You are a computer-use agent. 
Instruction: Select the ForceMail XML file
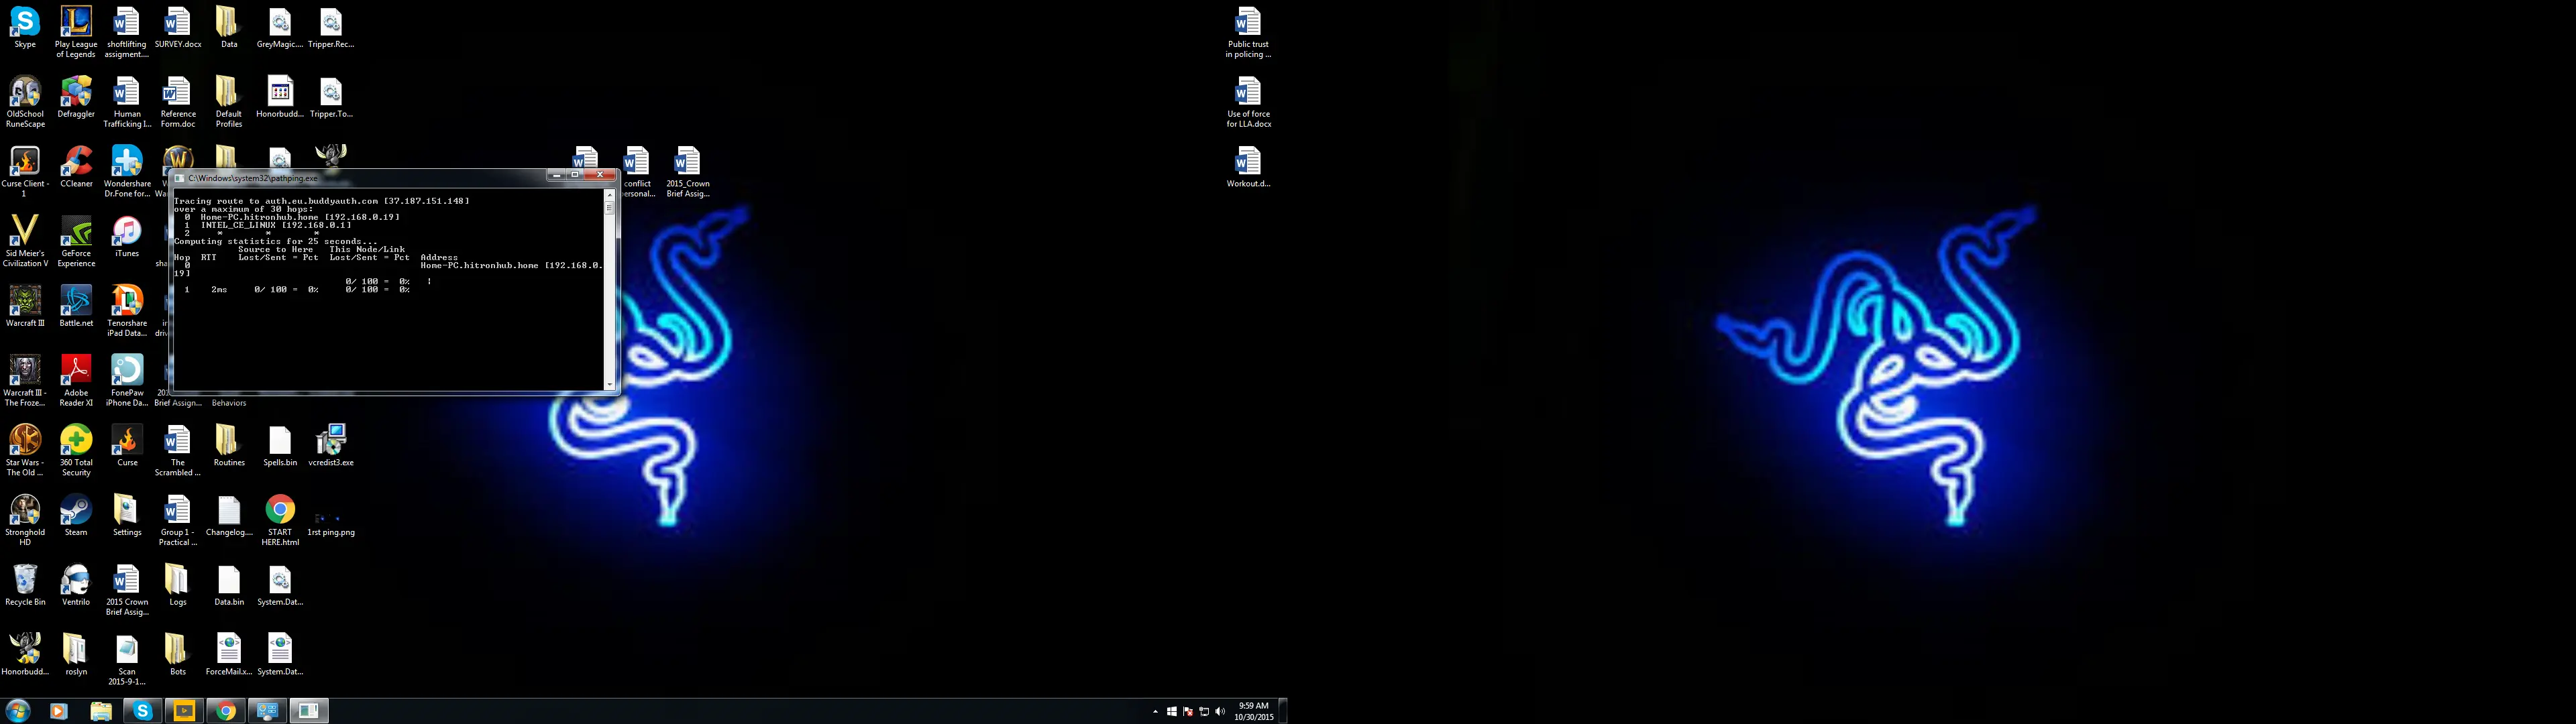(229, 655)
